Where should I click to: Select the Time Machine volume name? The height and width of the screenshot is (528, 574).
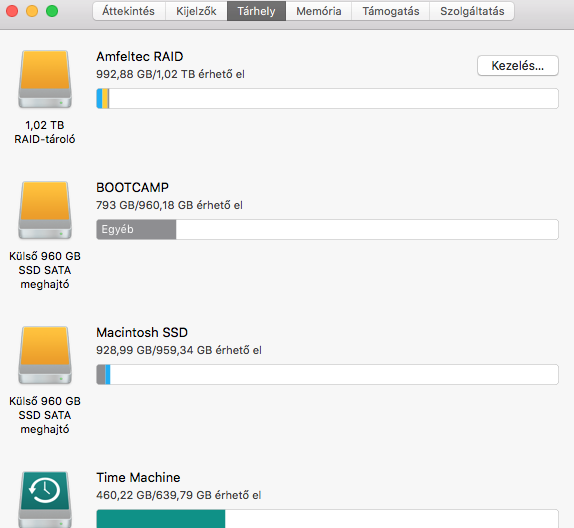pyautogui.click(x=138, y=477)
